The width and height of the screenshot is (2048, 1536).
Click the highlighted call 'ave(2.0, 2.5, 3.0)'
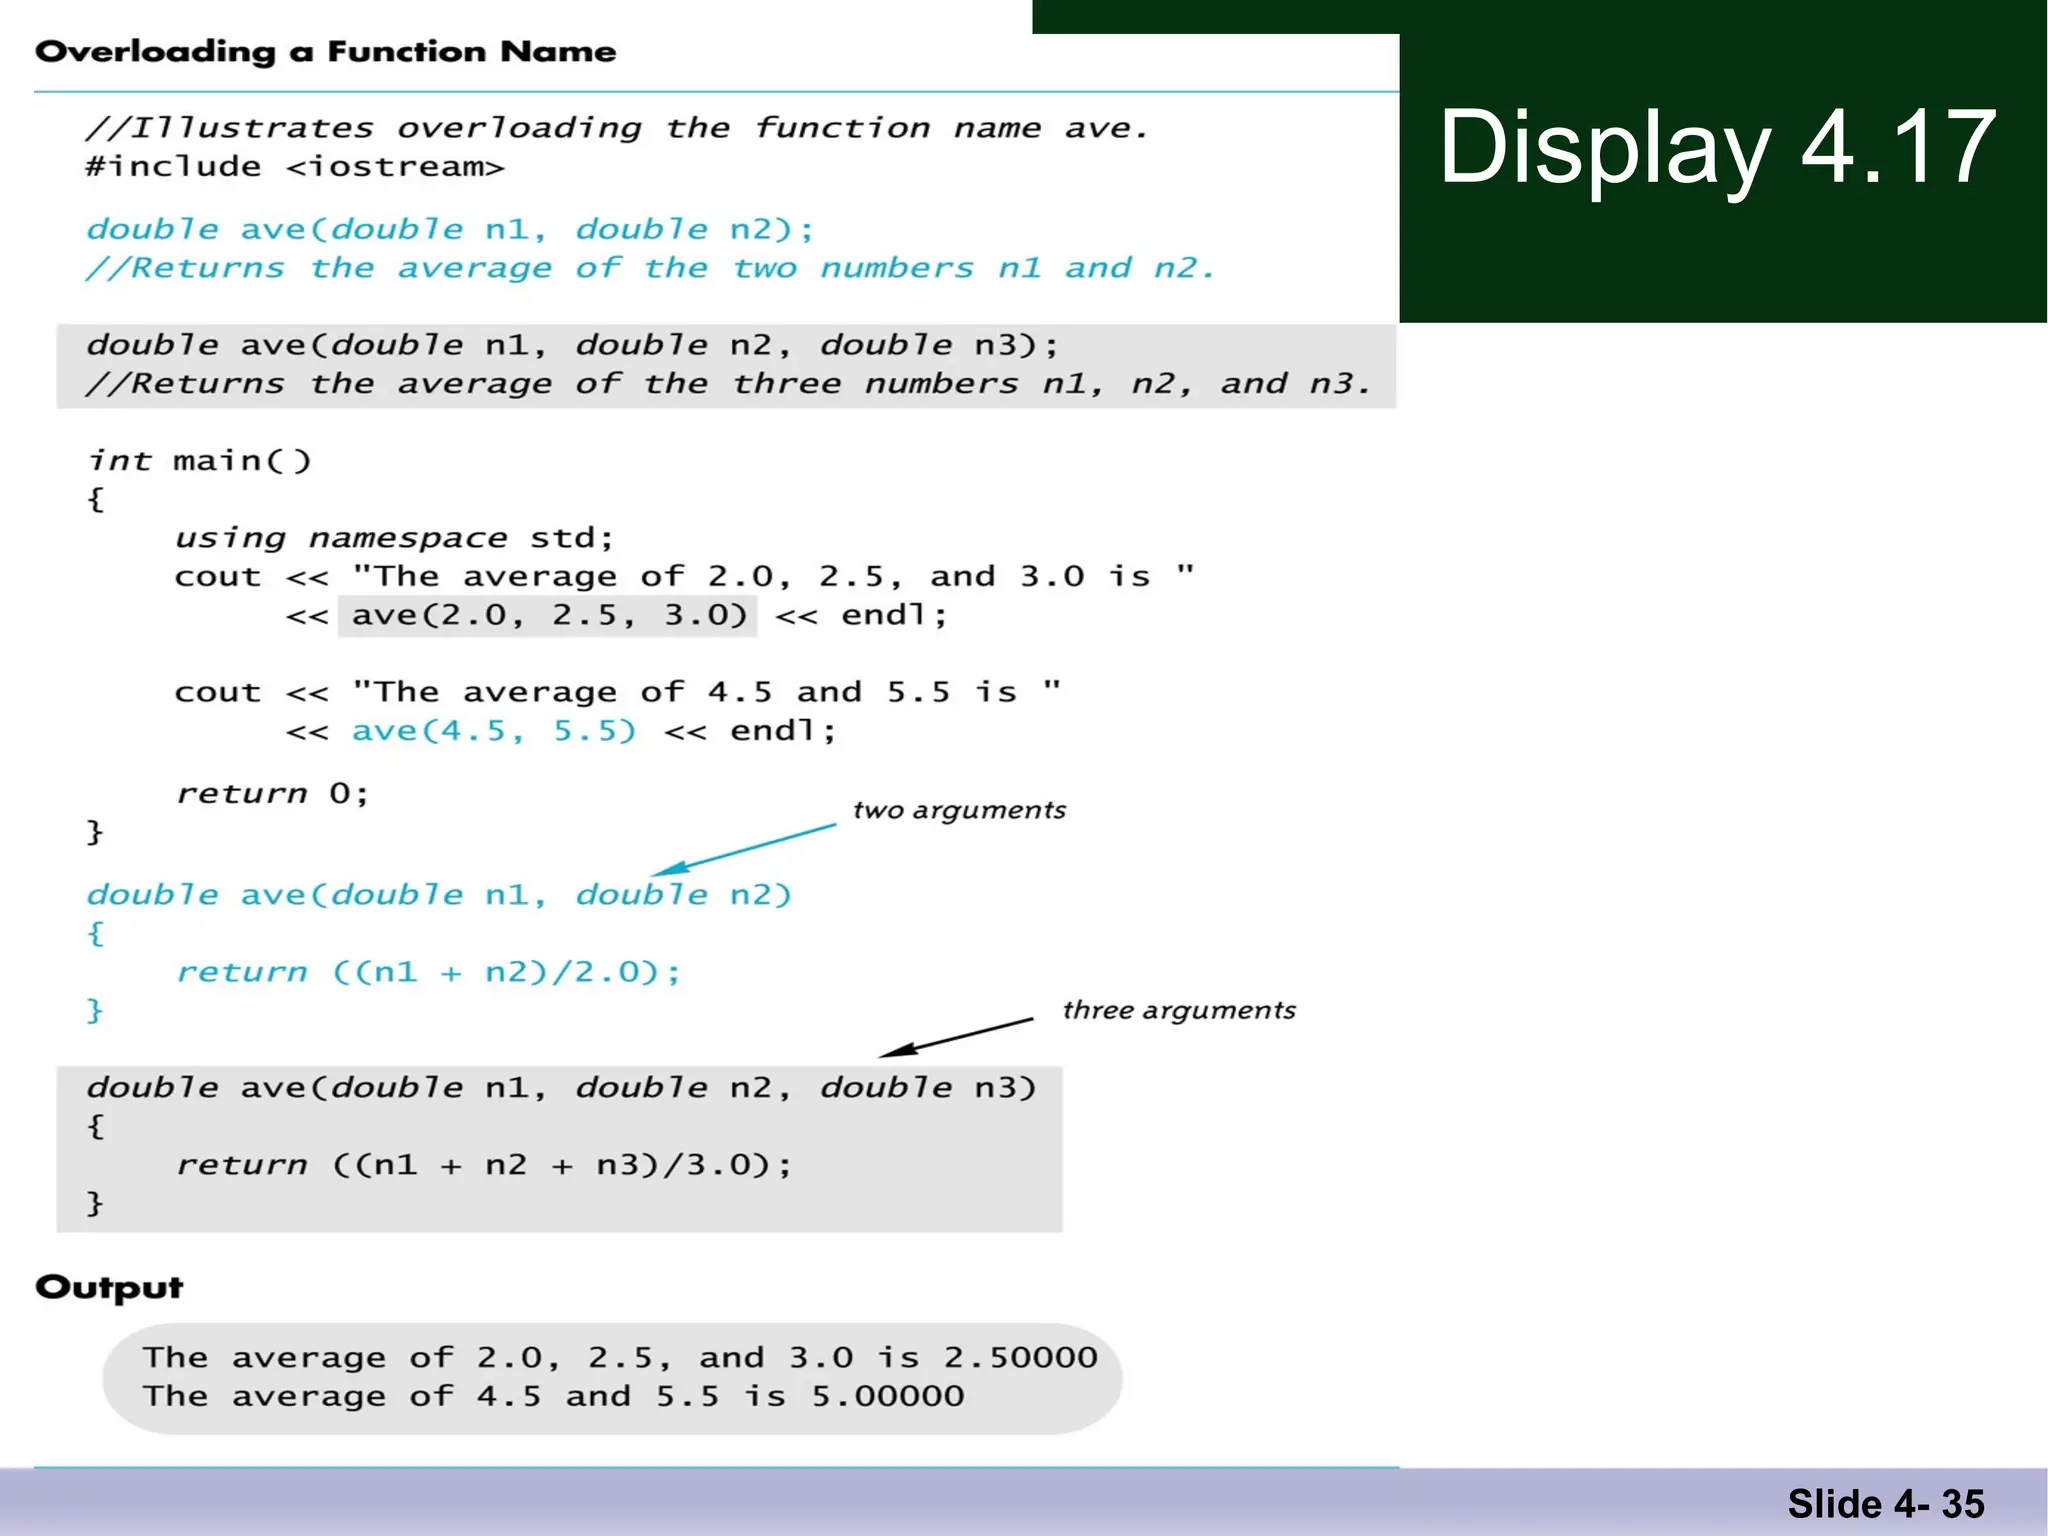tap(548, 615)
